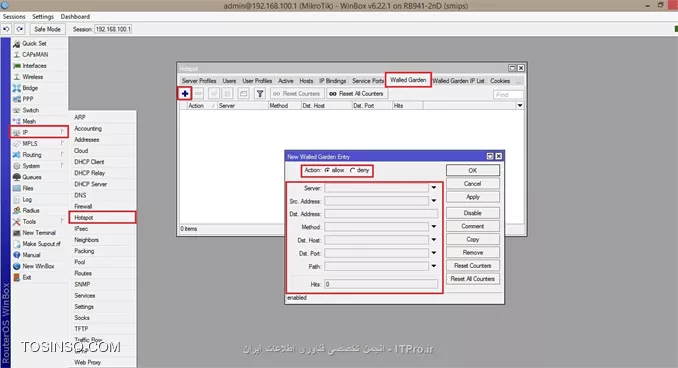Select the allow action radio button

[327, 170]
